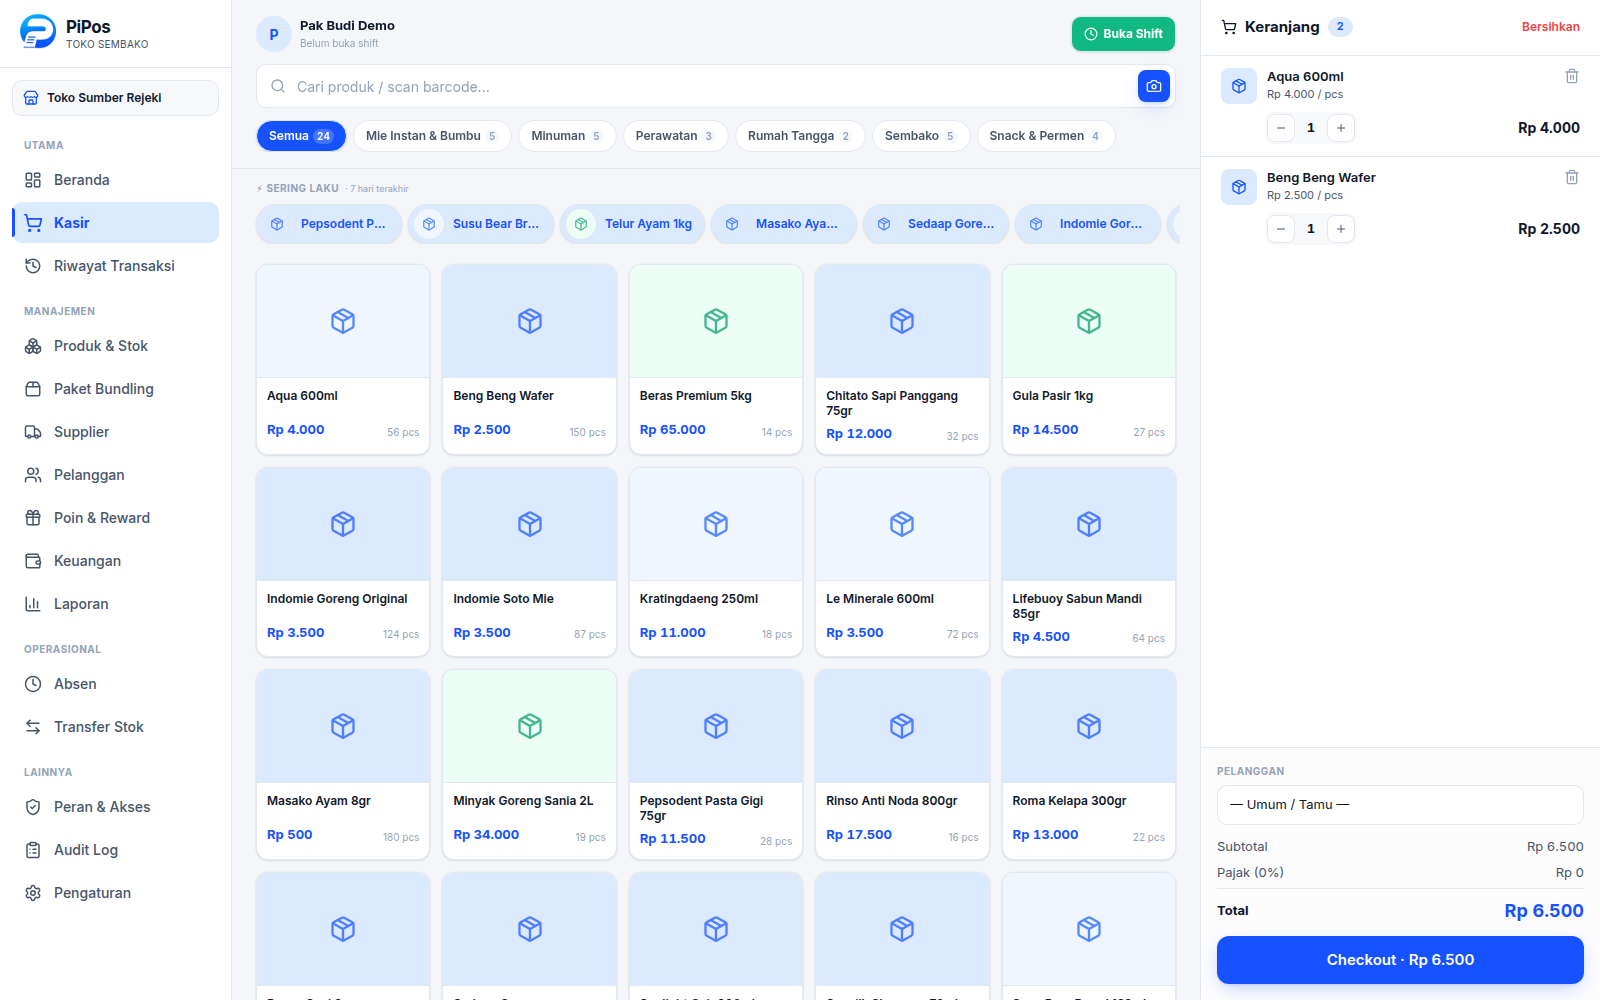Click the Pak Budi Demo avatar

274,34
